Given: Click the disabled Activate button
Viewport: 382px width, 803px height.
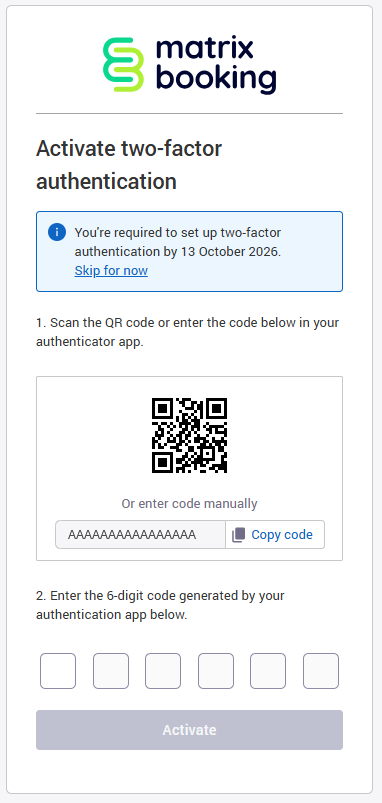Looking at the screenshot, I should point(189,730).
